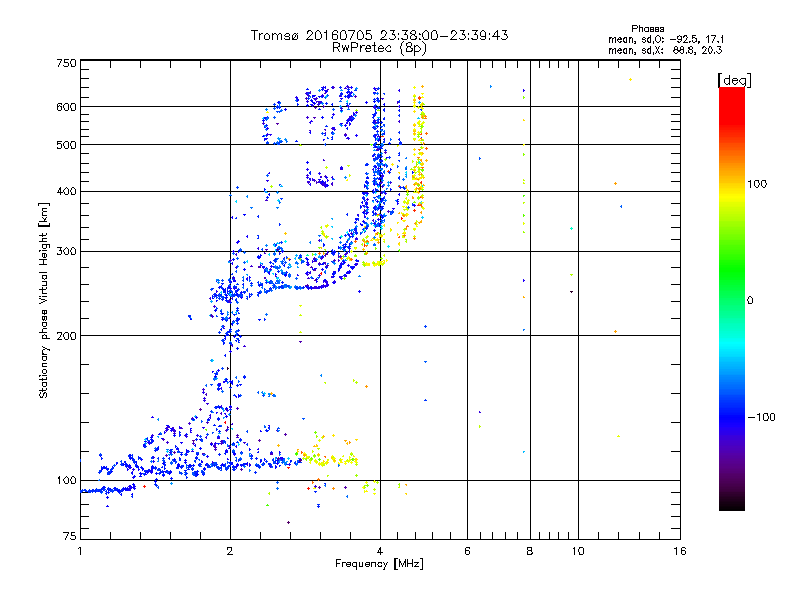This screenshot has width=800, height=600.
Task: Click the x-axis tick label '6'
Action: (467, 551)
